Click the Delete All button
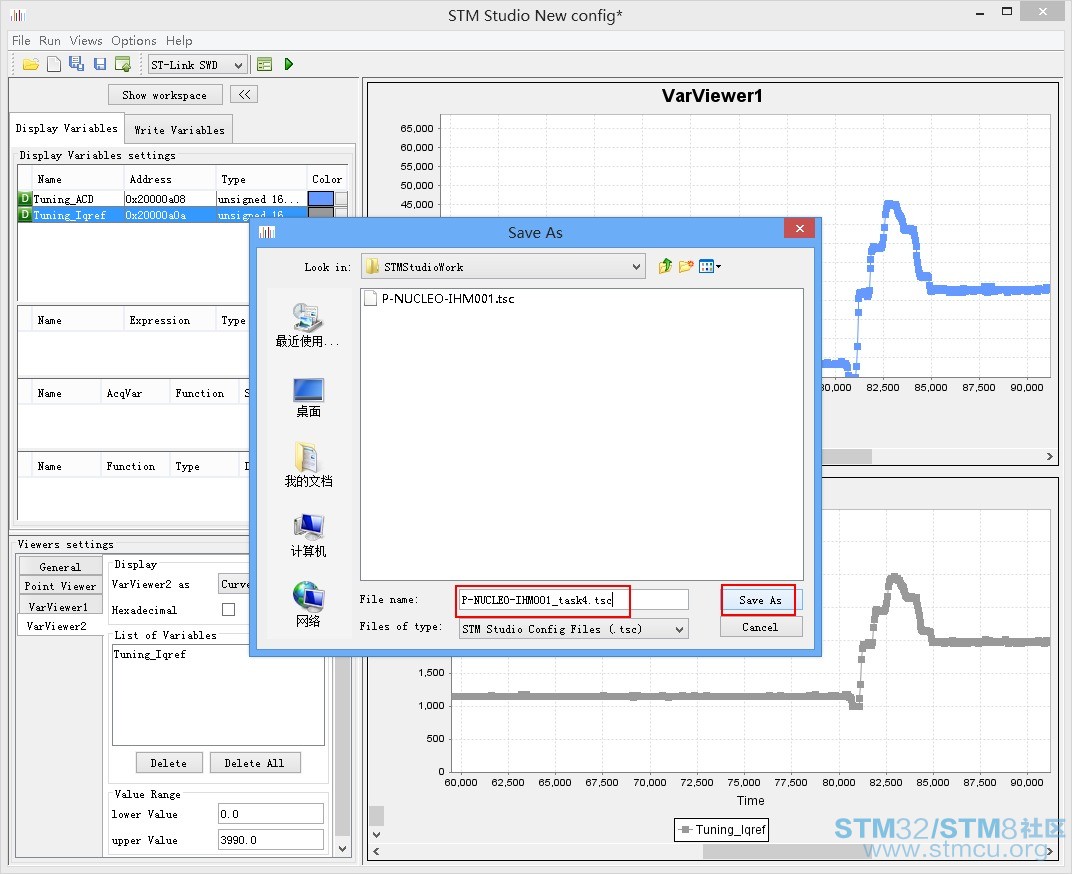 click(254, 763)
